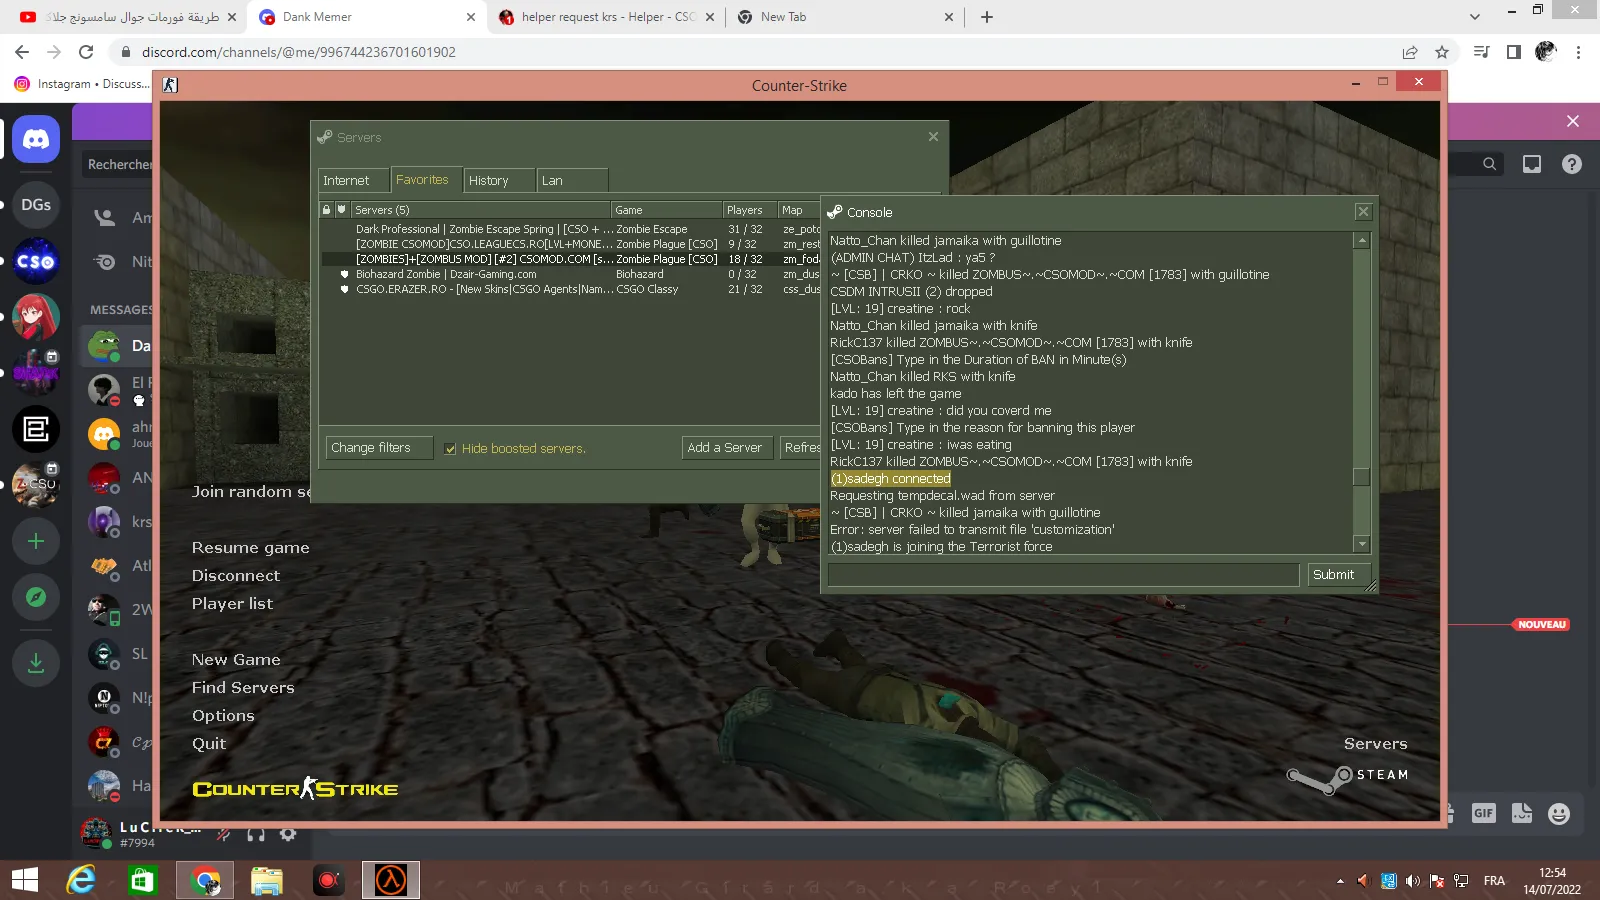Open Discord help question mark icon
Image resolution: width=1600 pixels, height=900 pixels.
tap(1572, 164)
